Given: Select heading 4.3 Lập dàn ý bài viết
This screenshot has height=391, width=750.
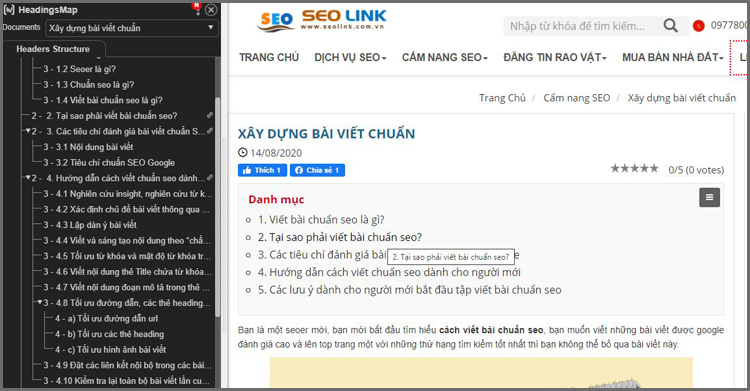Looking at the screenshot, I should 90,225.
